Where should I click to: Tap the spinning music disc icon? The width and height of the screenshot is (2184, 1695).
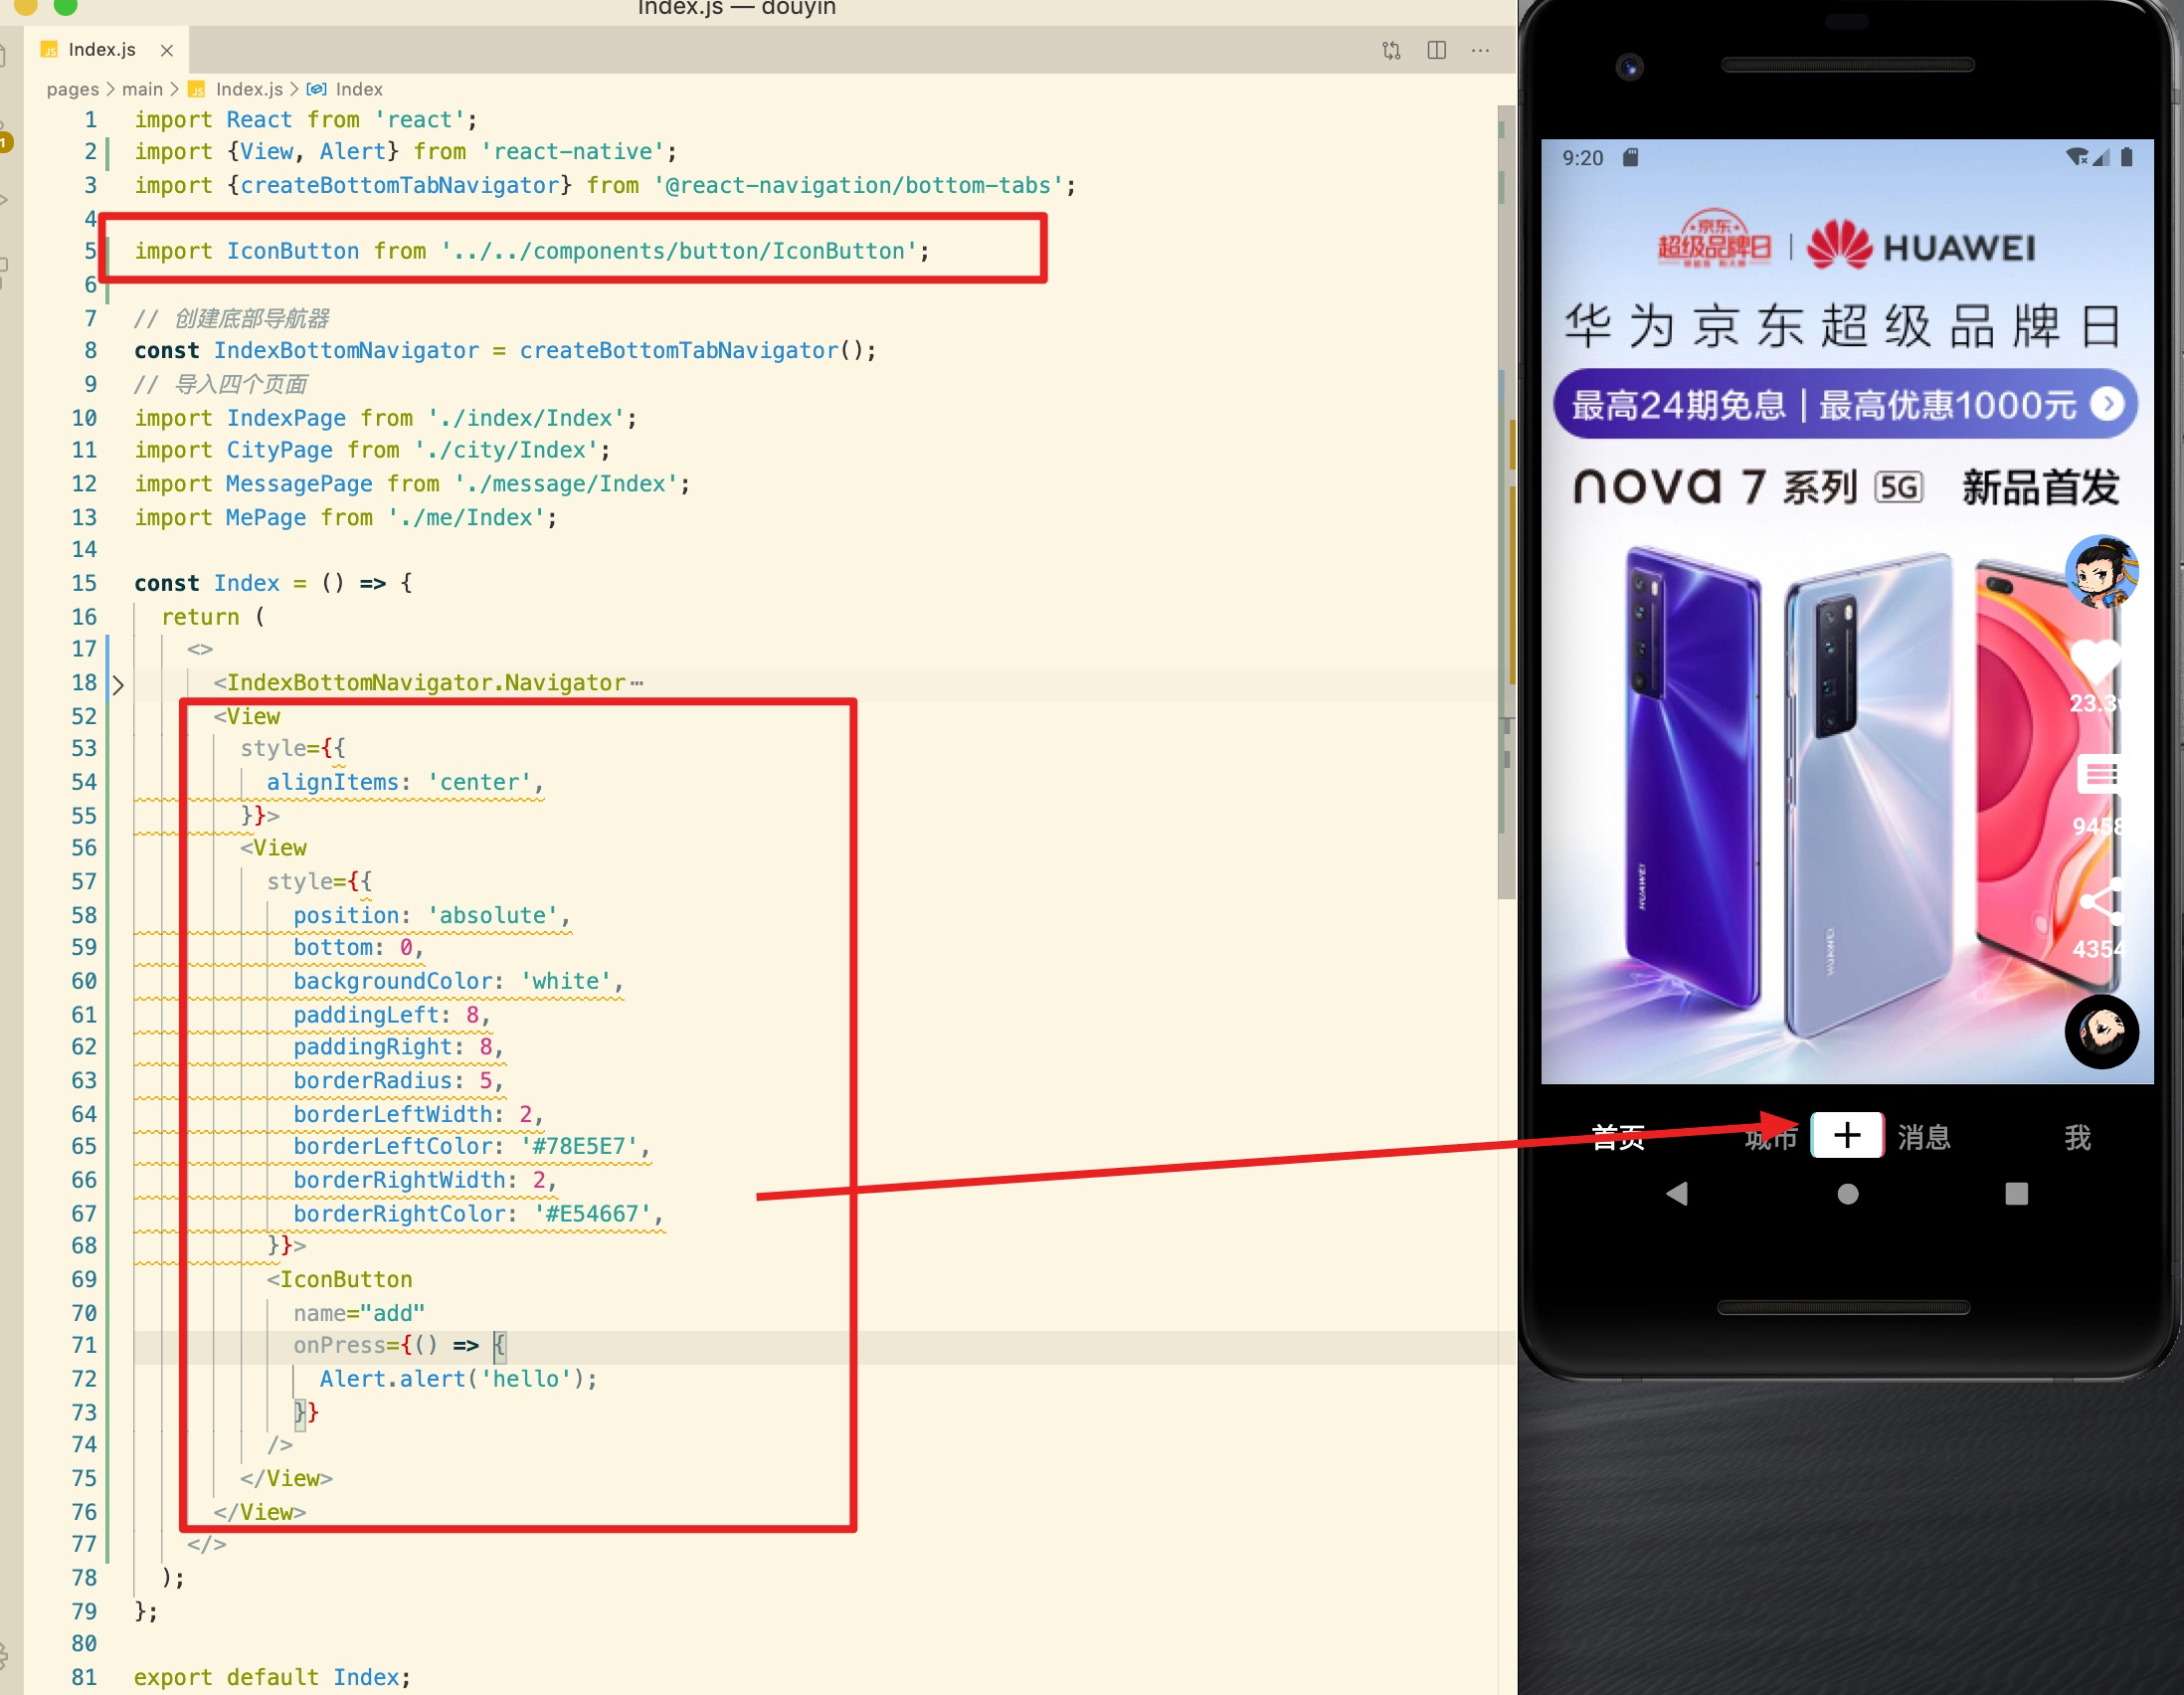2102,1032
